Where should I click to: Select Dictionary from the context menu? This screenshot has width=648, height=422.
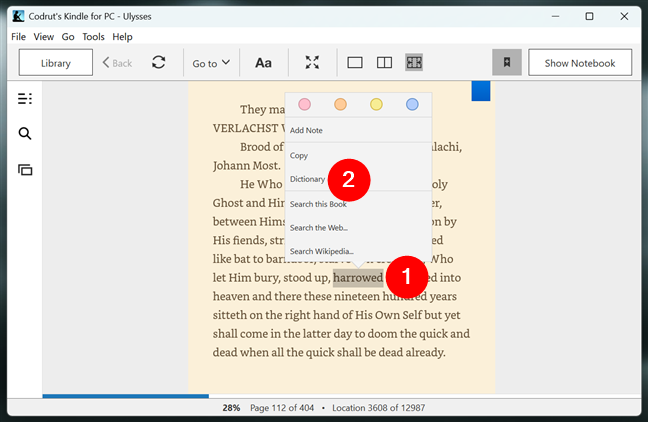pos(308,179)
